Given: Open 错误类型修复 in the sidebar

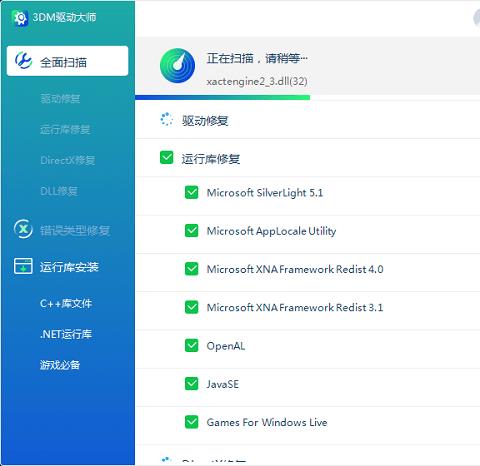Looking at the screenshot, I should click(x=75, y=230).
